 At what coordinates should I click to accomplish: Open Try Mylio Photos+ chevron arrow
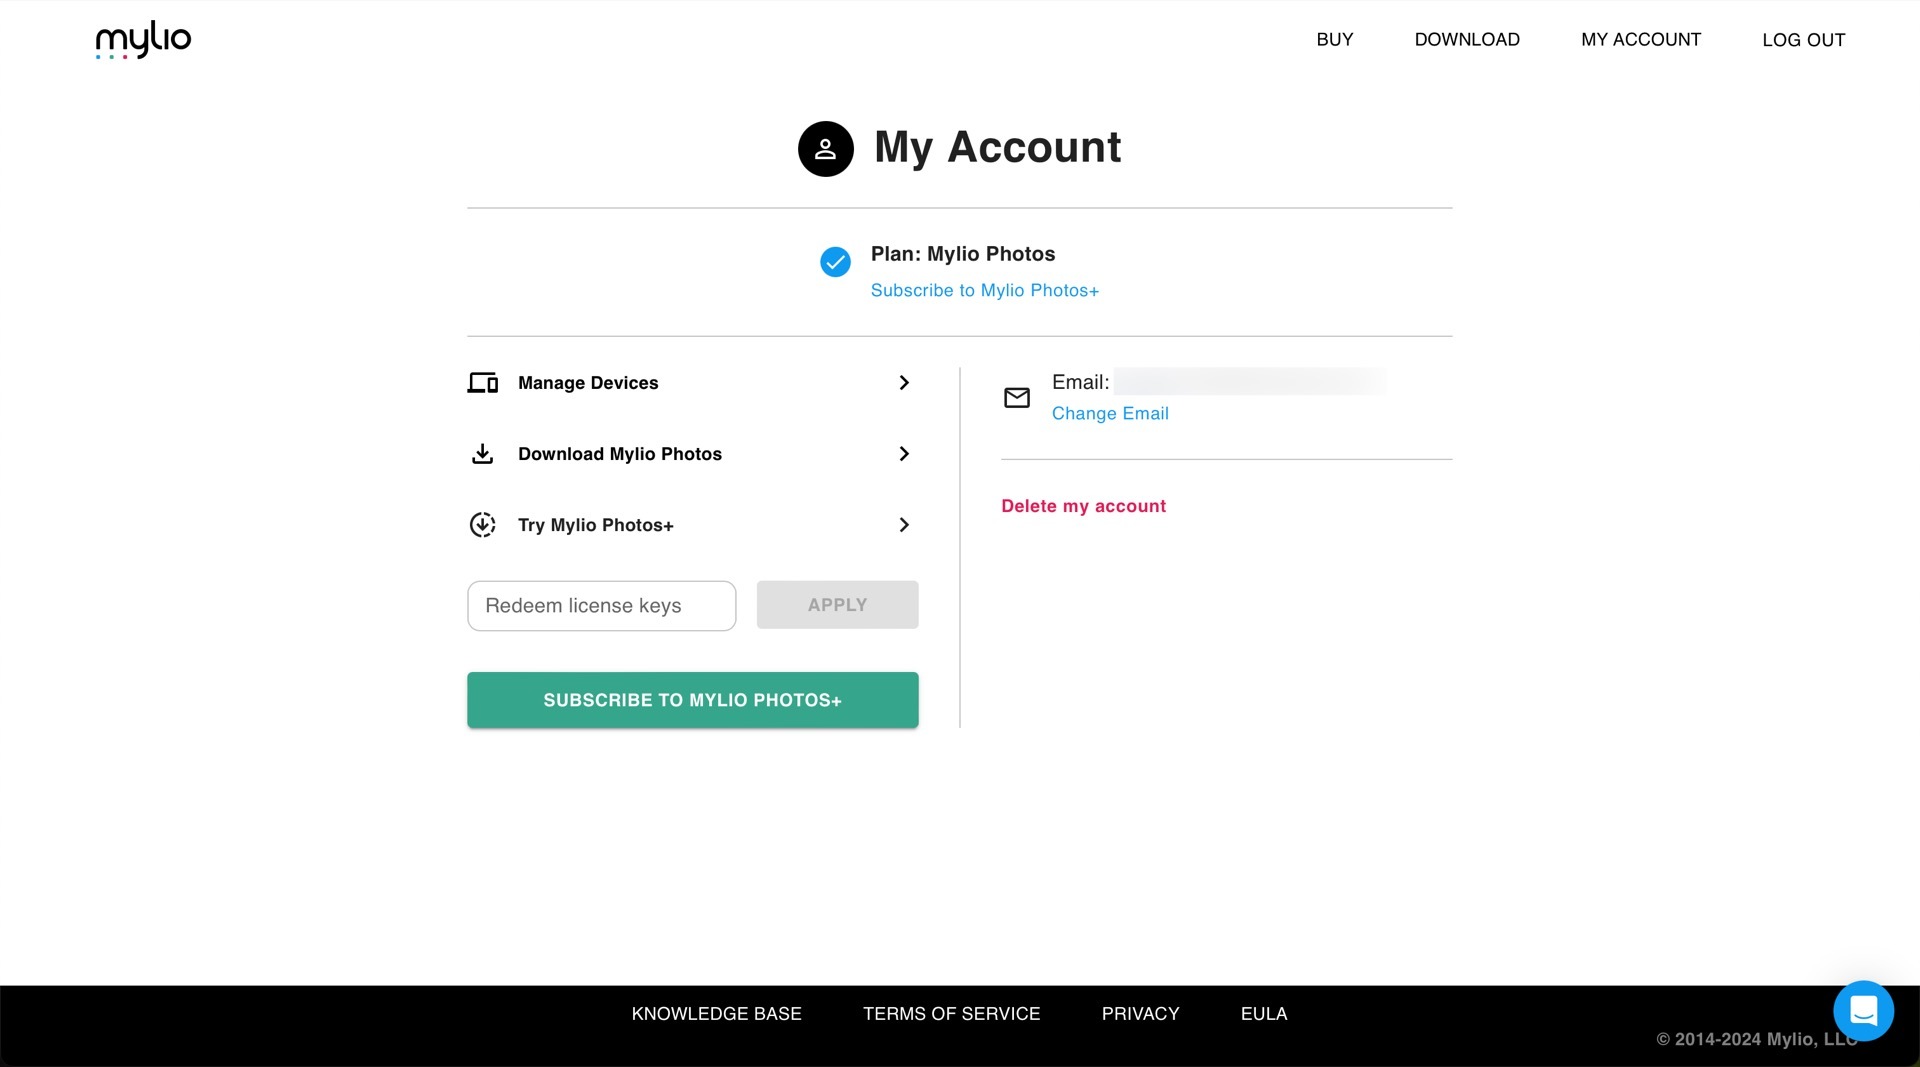[904, 525]
